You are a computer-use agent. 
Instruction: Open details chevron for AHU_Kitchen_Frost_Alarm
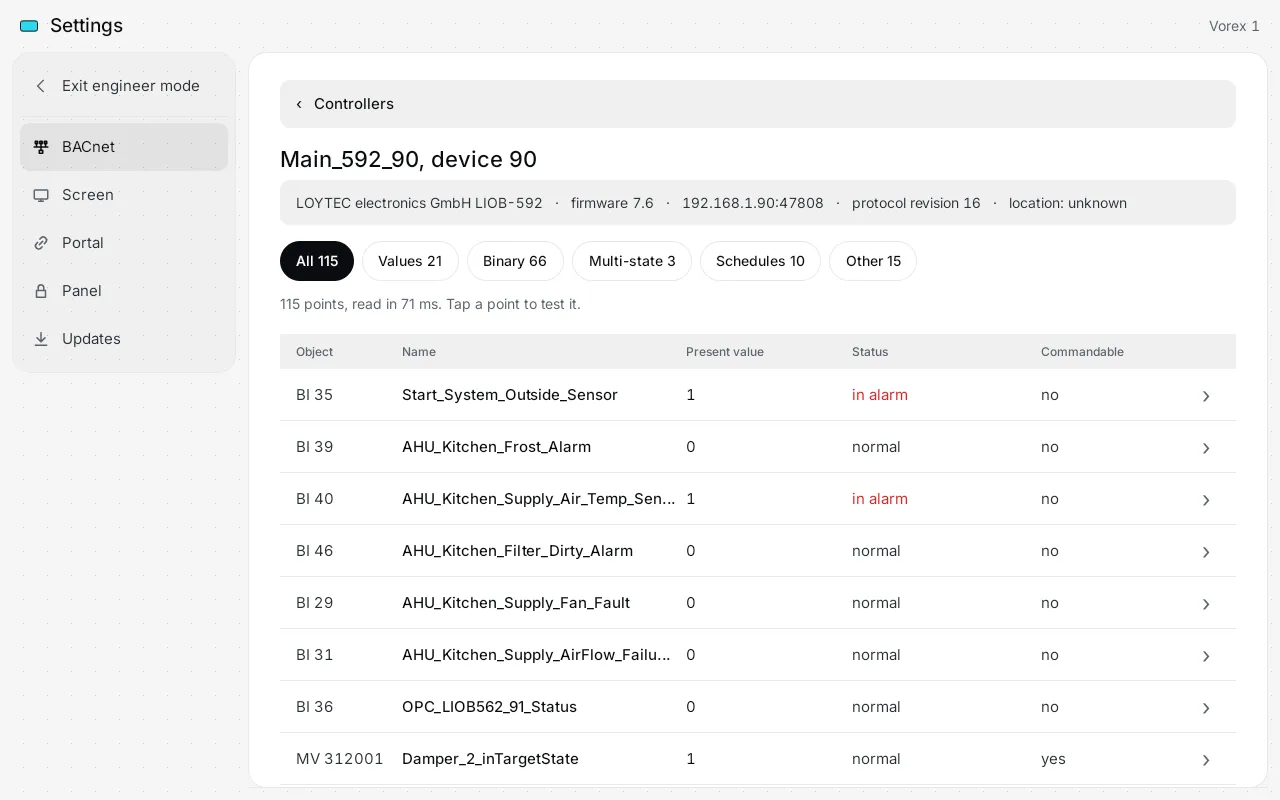point(1206,448)
